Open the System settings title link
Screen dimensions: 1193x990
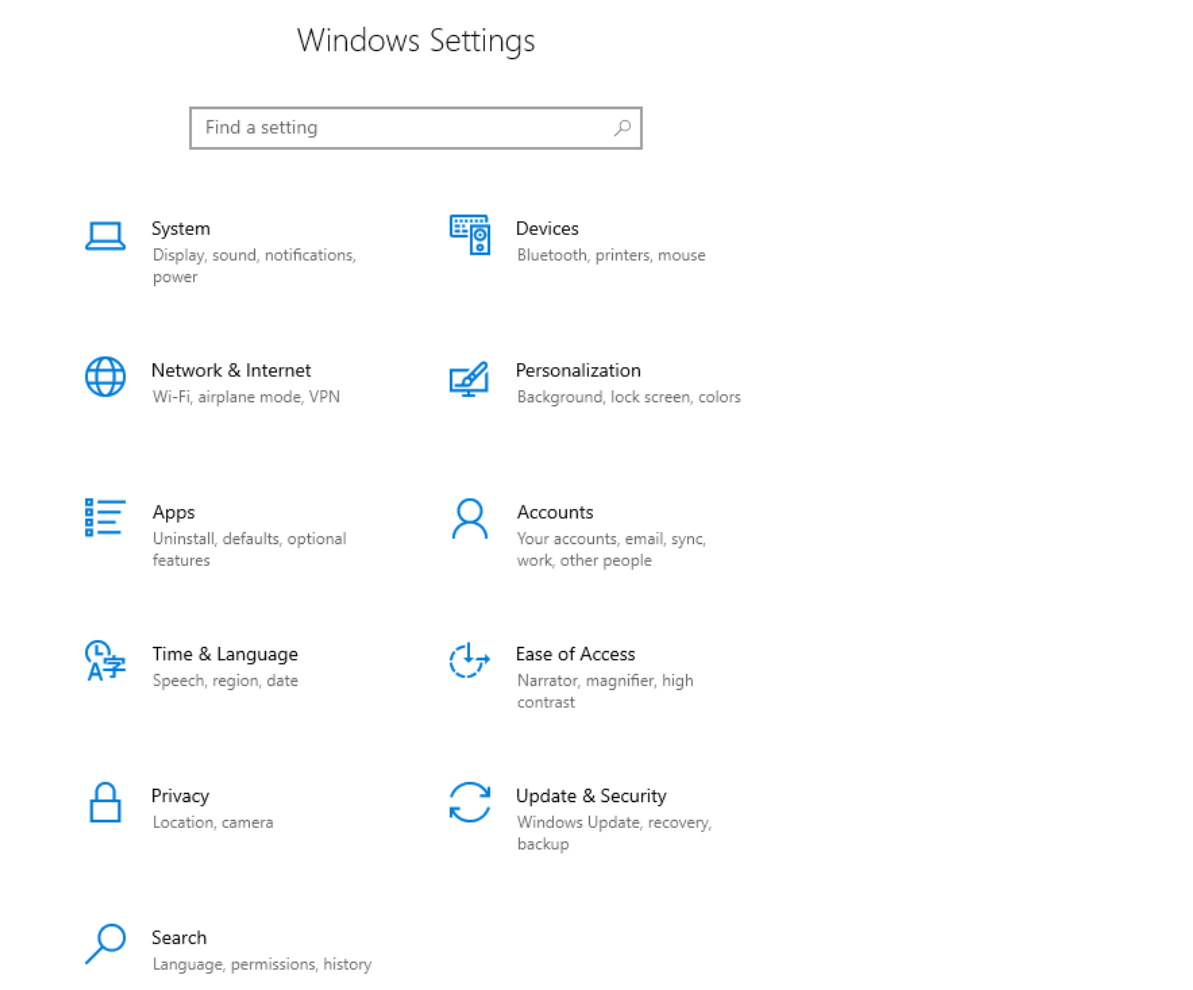[x=181, y=229]
